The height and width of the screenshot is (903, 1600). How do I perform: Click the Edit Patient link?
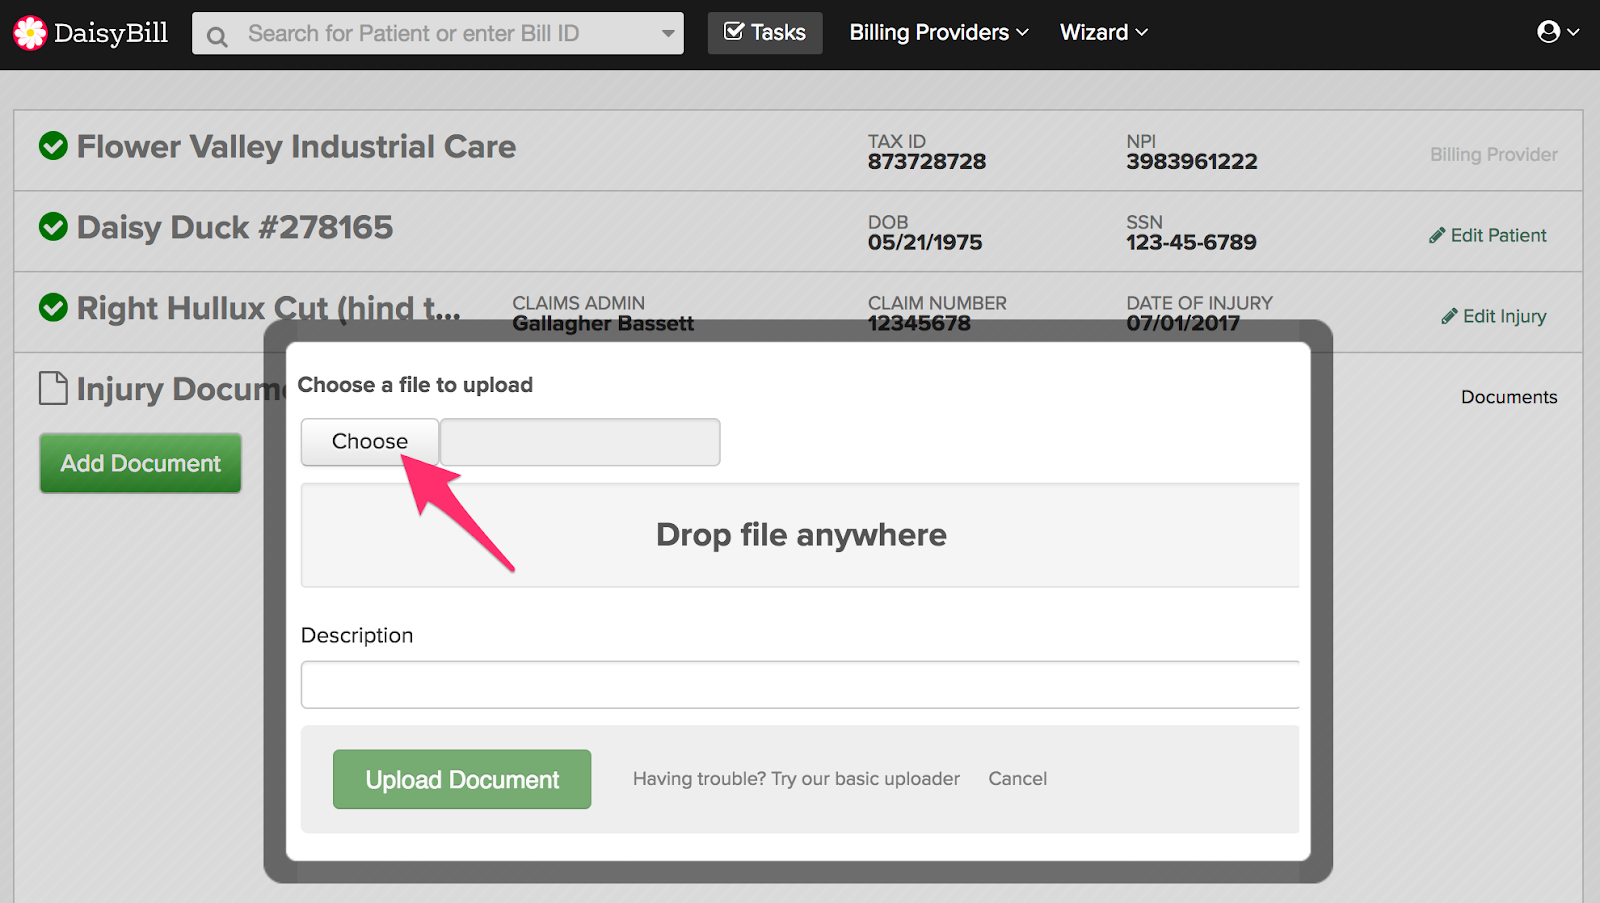1488,235
